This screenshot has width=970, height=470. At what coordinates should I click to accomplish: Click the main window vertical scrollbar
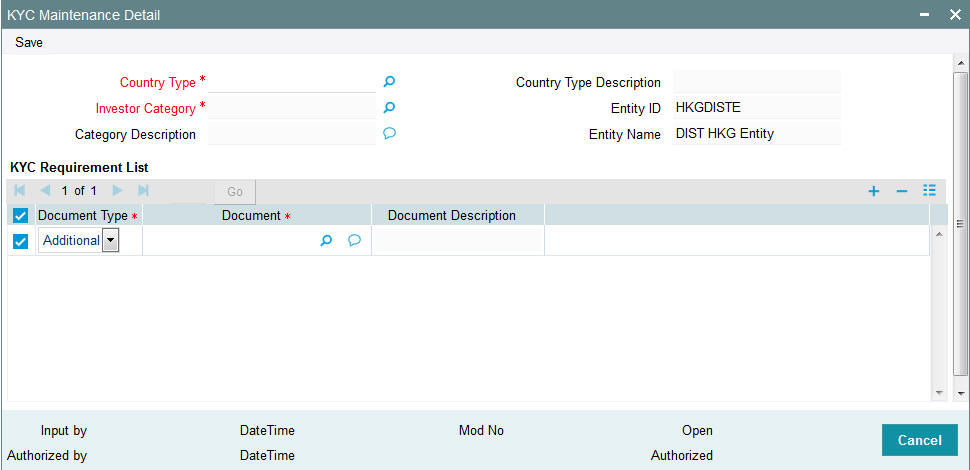click(961, 223)
